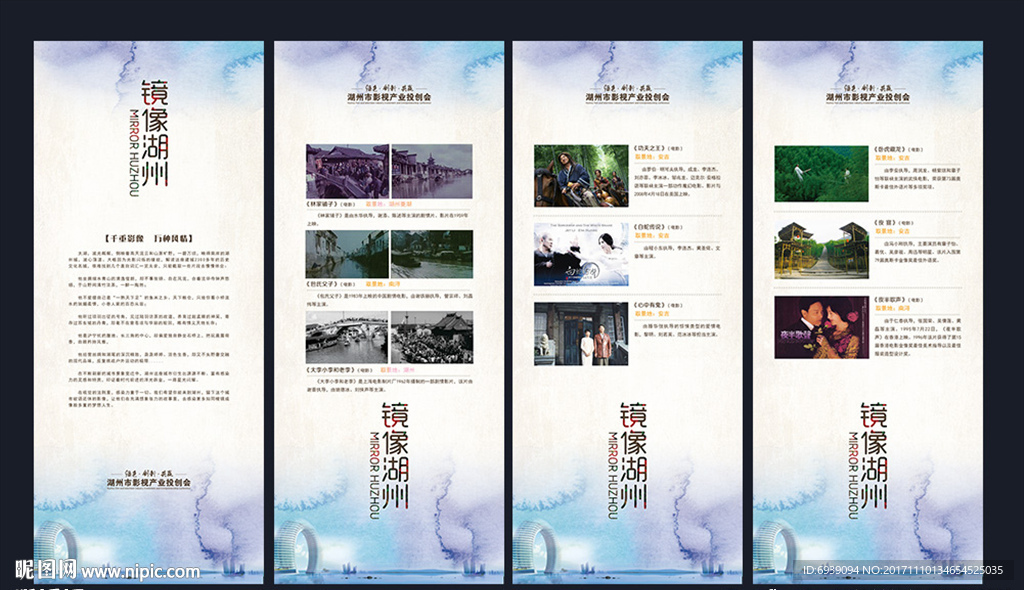Open the 功夫之王 bamboo forest film still
This screenshot has height=590, width=1024.
[581, 176]
